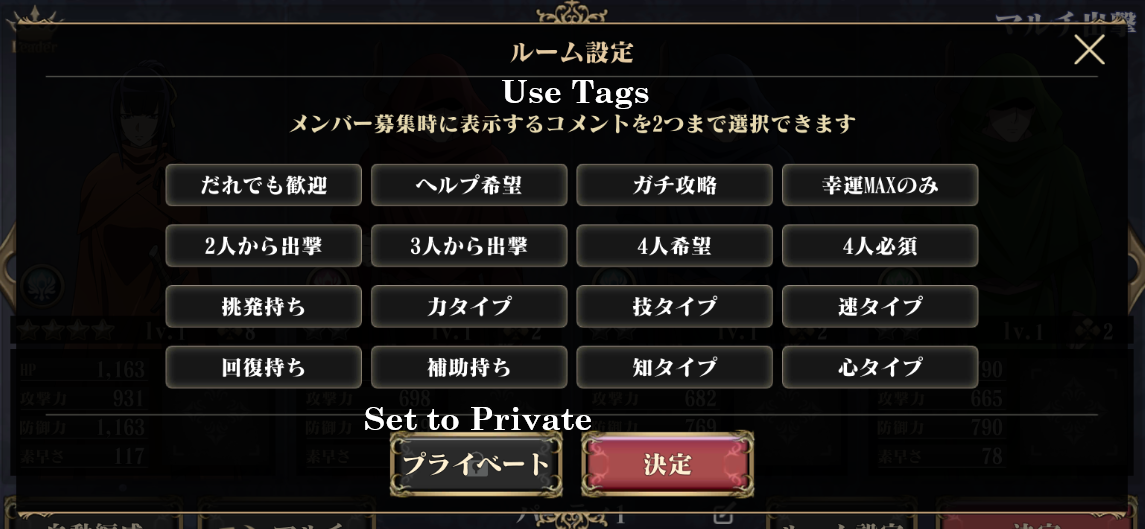1145x529 pixels.
Task: Pick the 挑発持ち tag
Action: 264,307
